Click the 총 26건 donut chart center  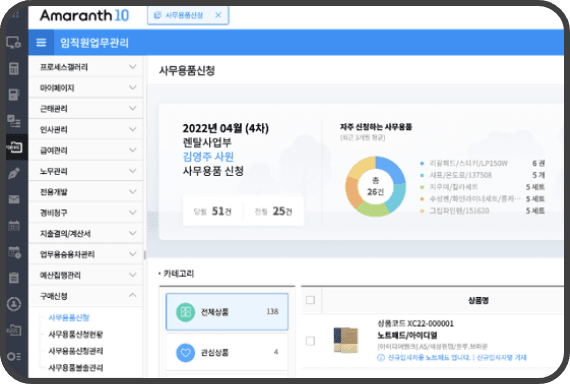tap(376, 186)
